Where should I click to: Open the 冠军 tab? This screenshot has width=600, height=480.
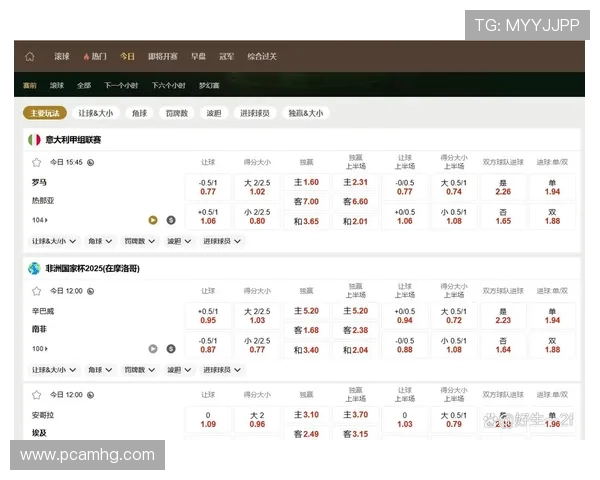[x=226, y=57]
